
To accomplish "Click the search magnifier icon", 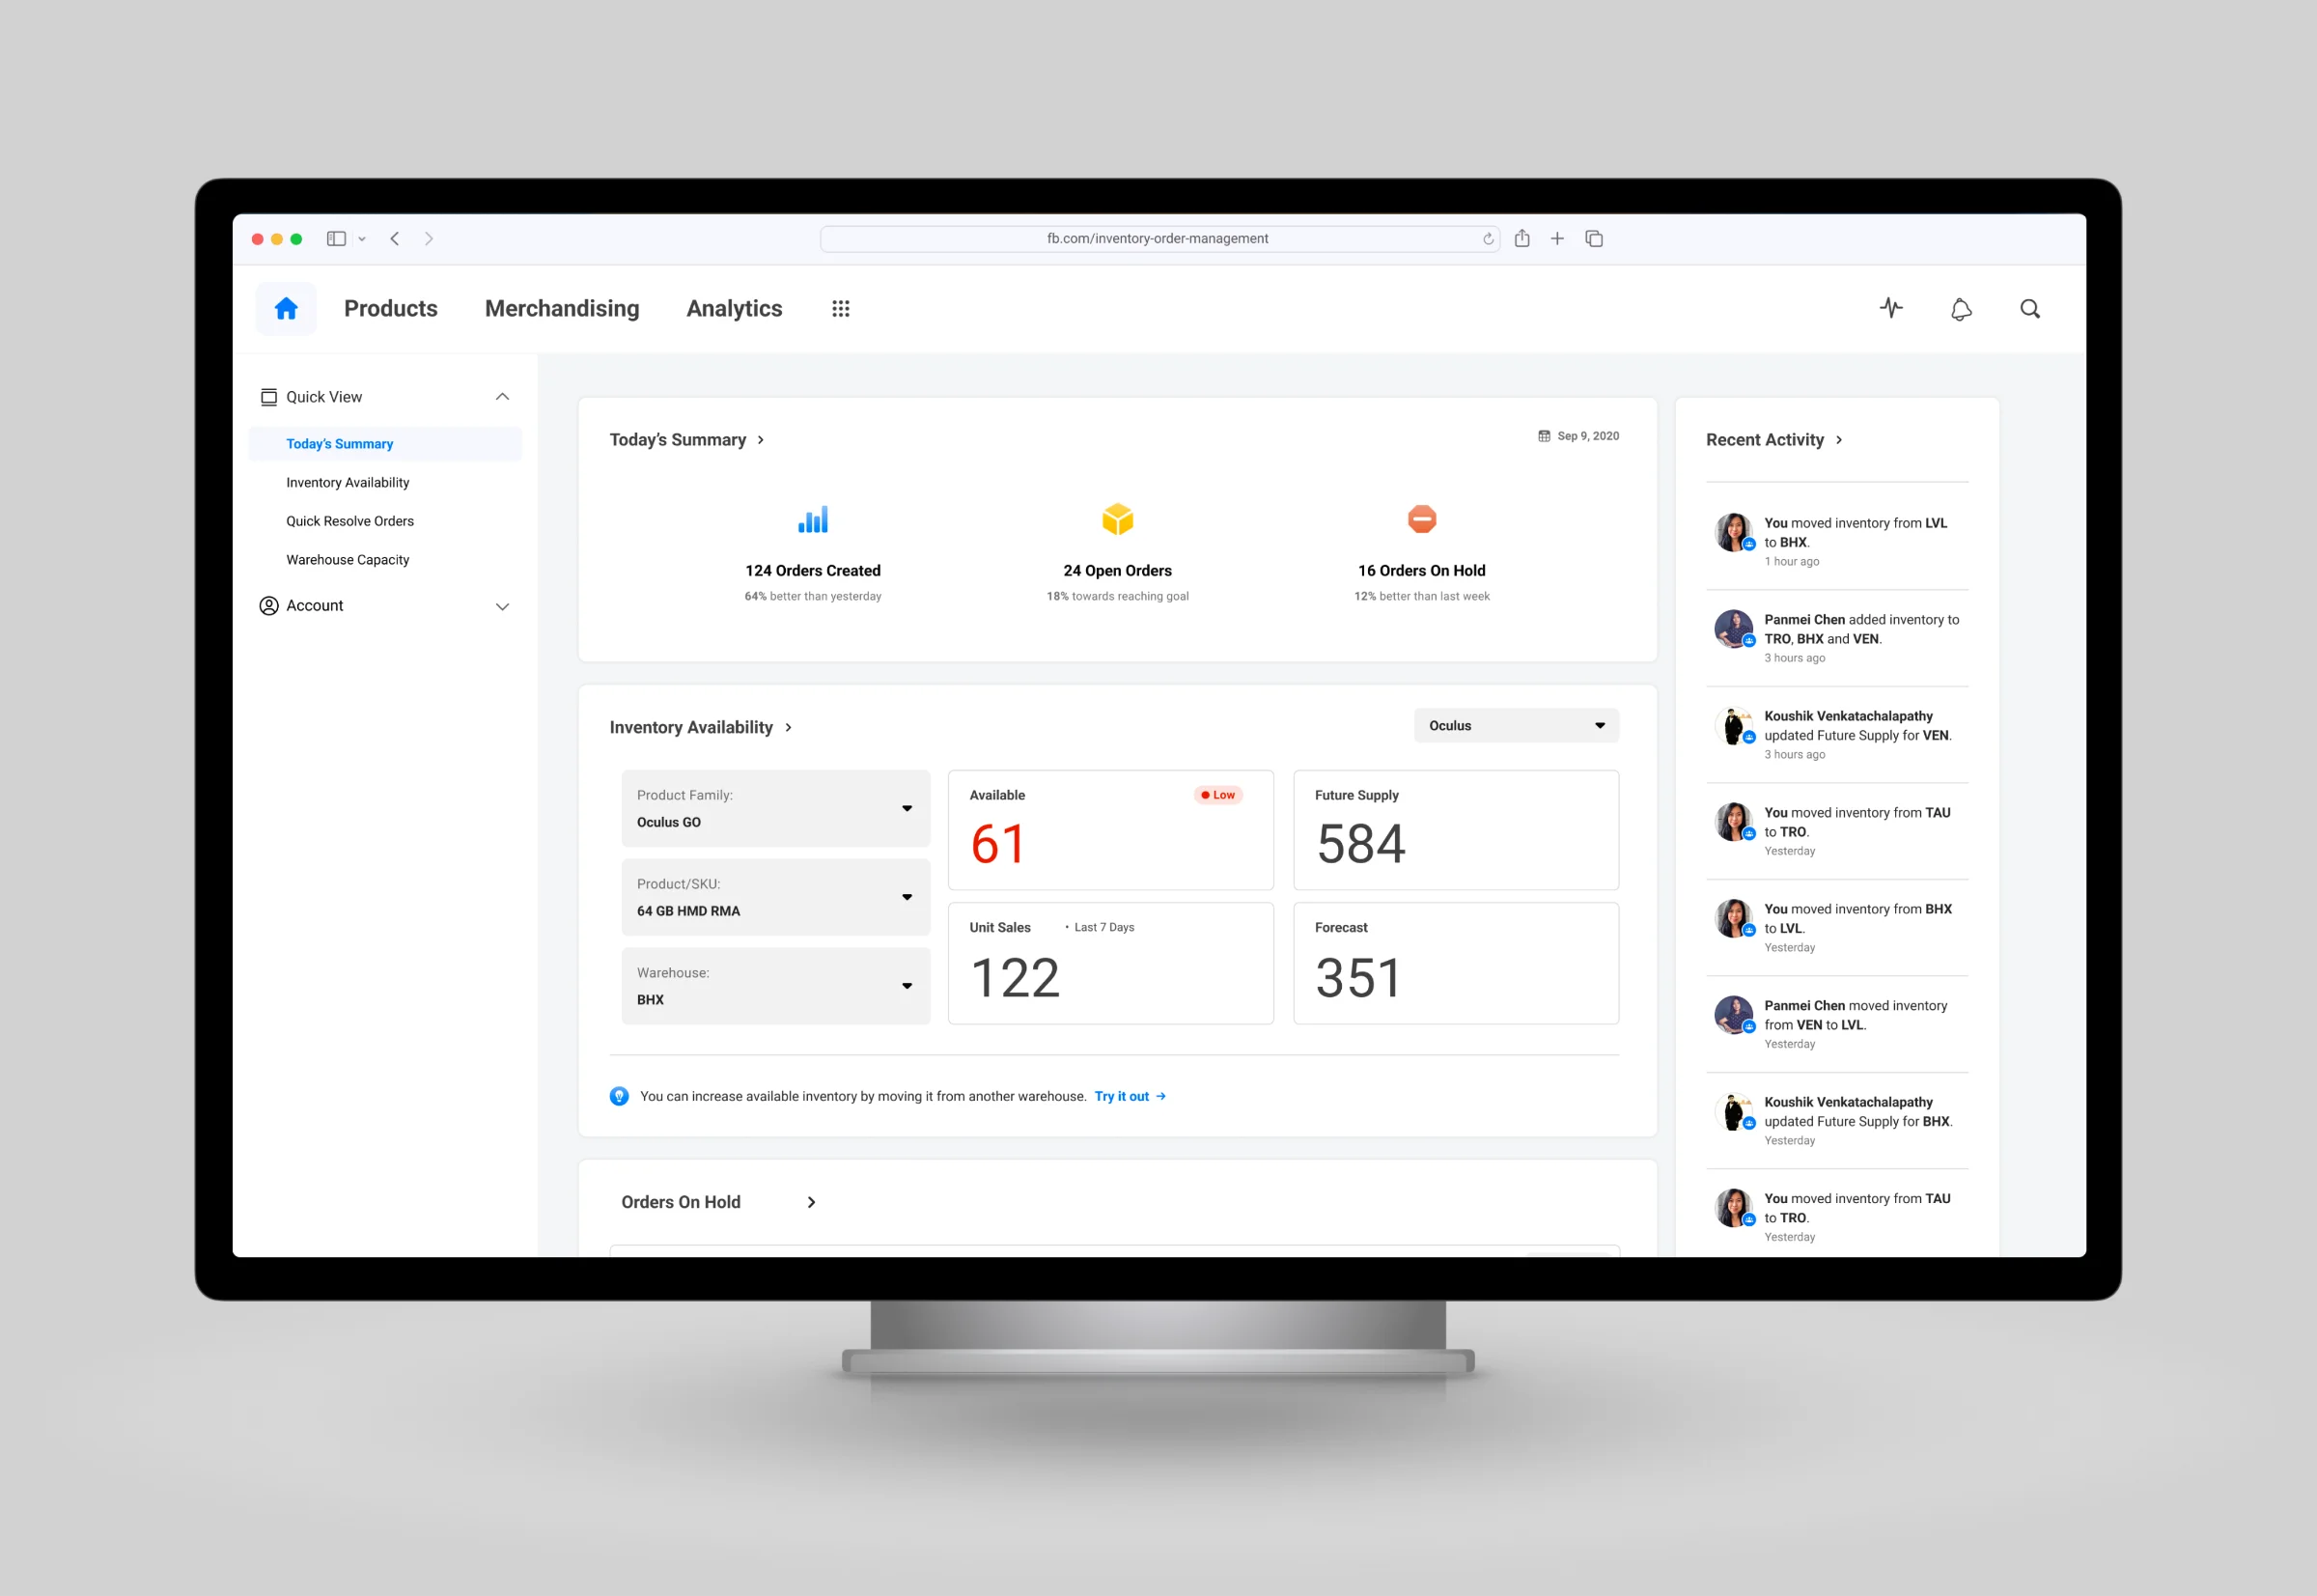I will (x=2029, y=309).
